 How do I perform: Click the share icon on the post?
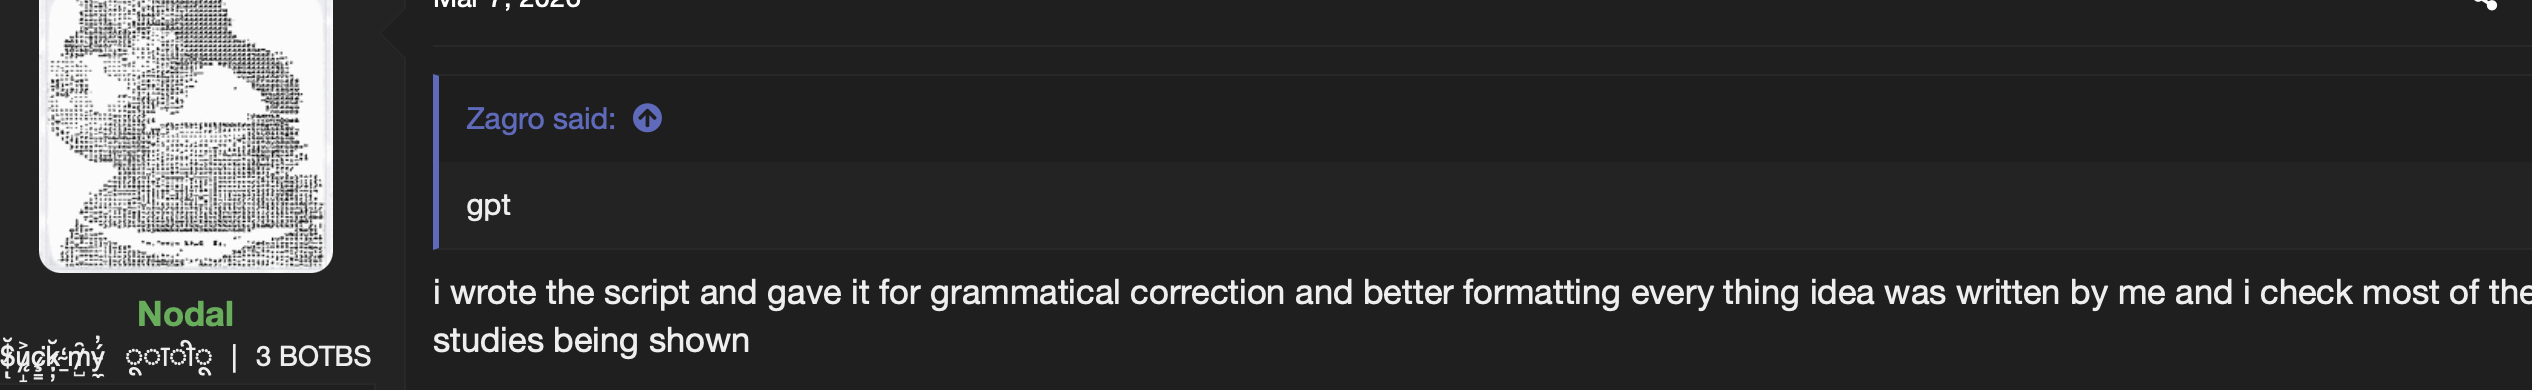pyautogui.click(x=2486, y=4)
